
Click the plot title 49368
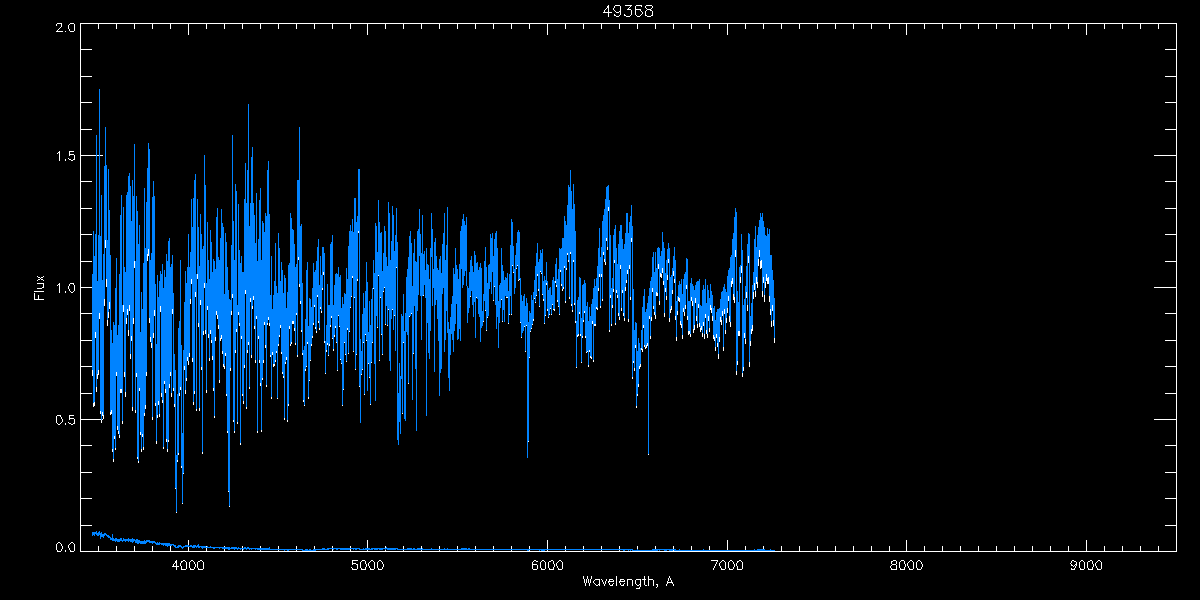628,11
